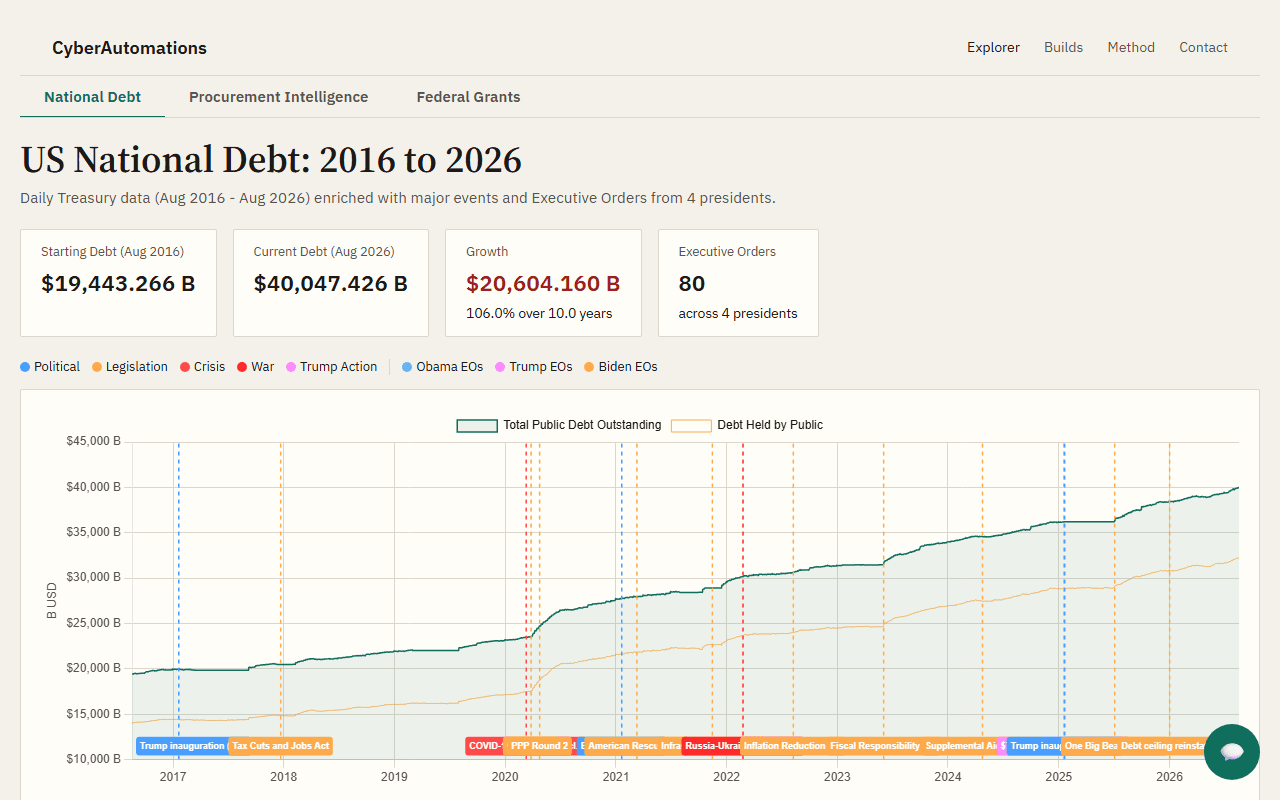Open the Contact link
1280x800 pixels.
click(x=1203, y=47)
